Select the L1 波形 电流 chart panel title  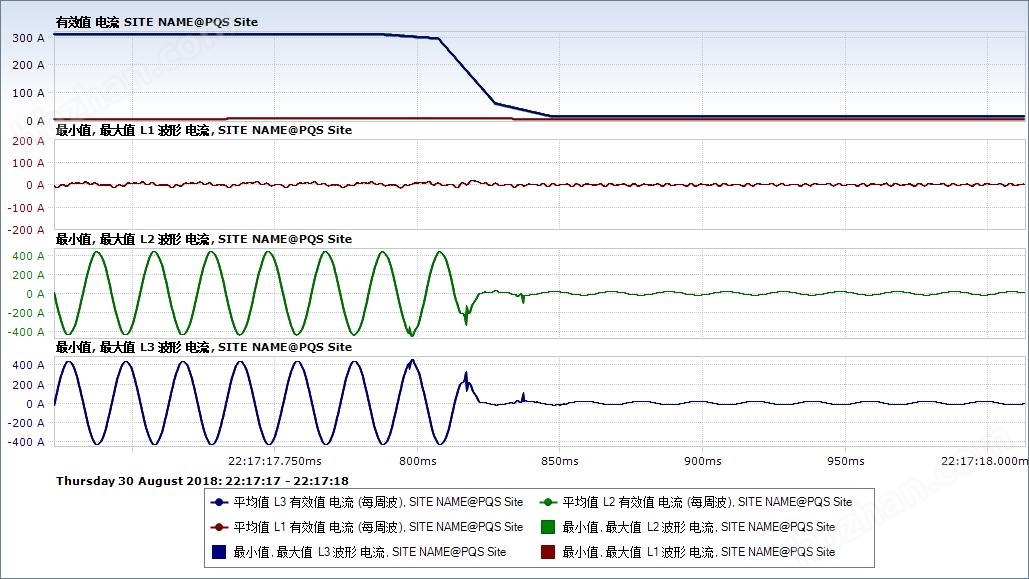pos(203,130)
